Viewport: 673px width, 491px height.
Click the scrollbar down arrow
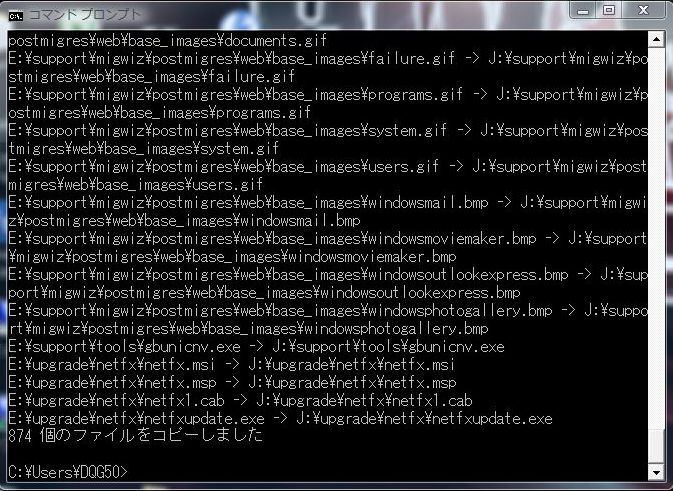(x=656, y=473)
